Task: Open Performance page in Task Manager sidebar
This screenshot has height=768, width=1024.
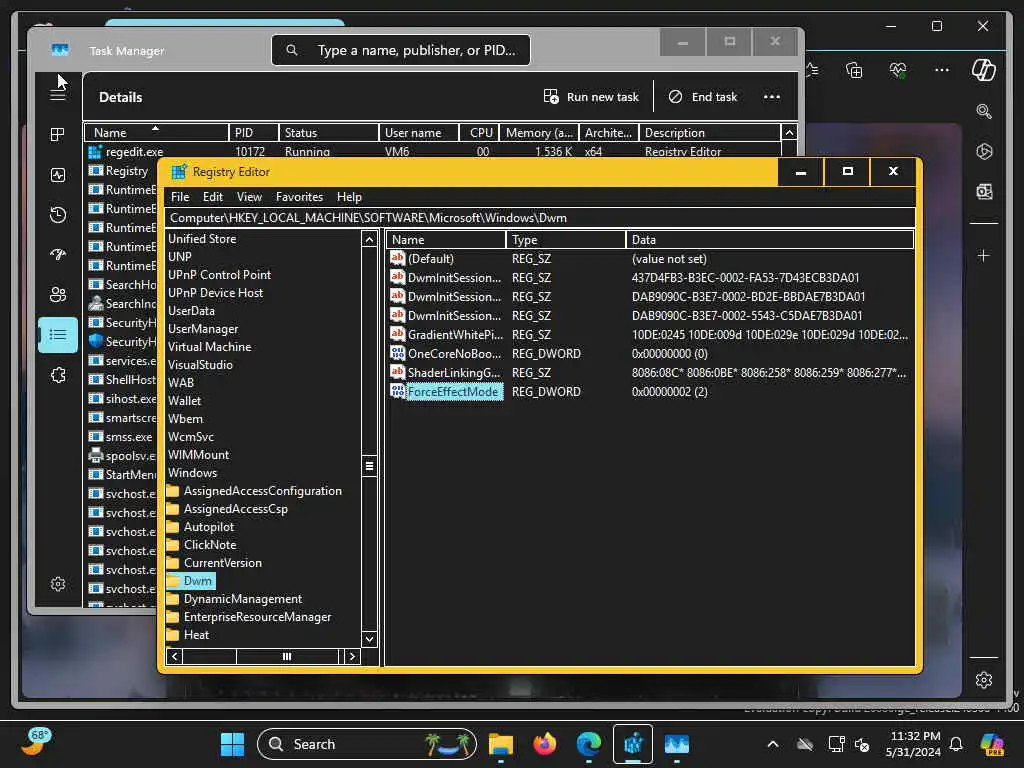Action: [x=57, y=175]
